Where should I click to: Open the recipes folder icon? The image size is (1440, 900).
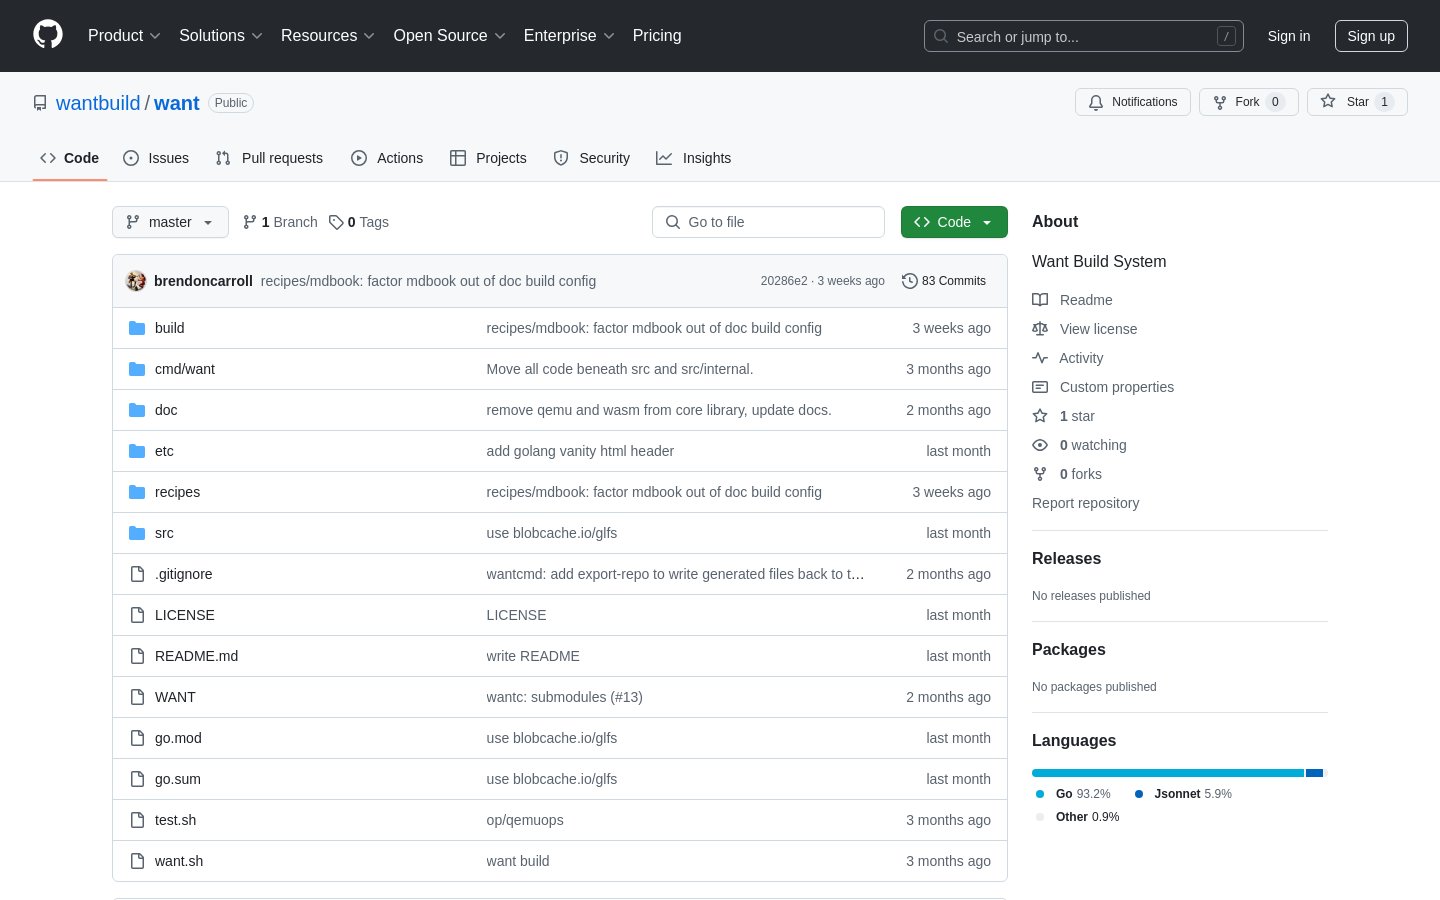click(x=137, y=492)
